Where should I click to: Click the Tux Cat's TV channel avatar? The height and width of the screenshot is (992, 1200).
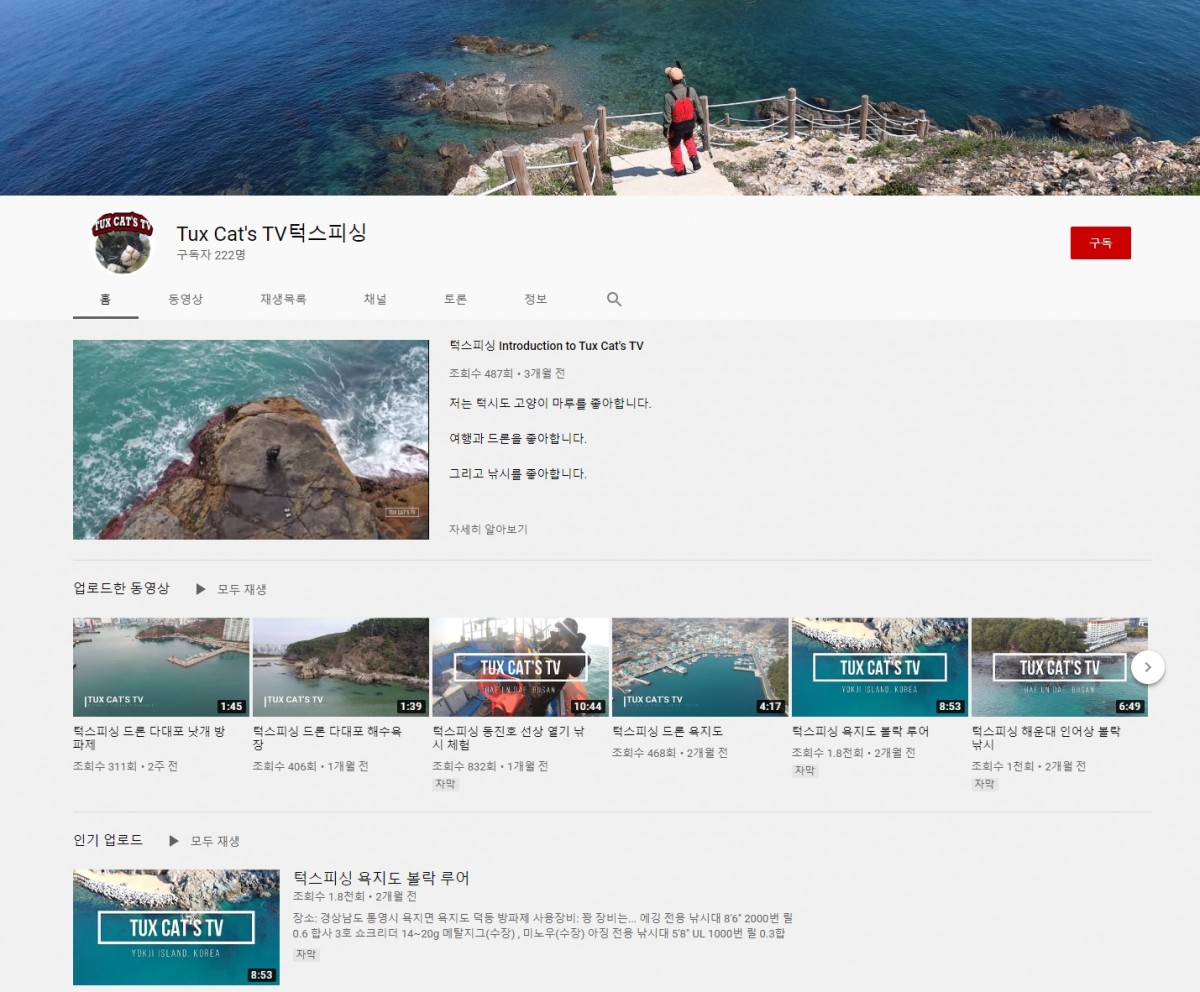click(x=123, y=242)
